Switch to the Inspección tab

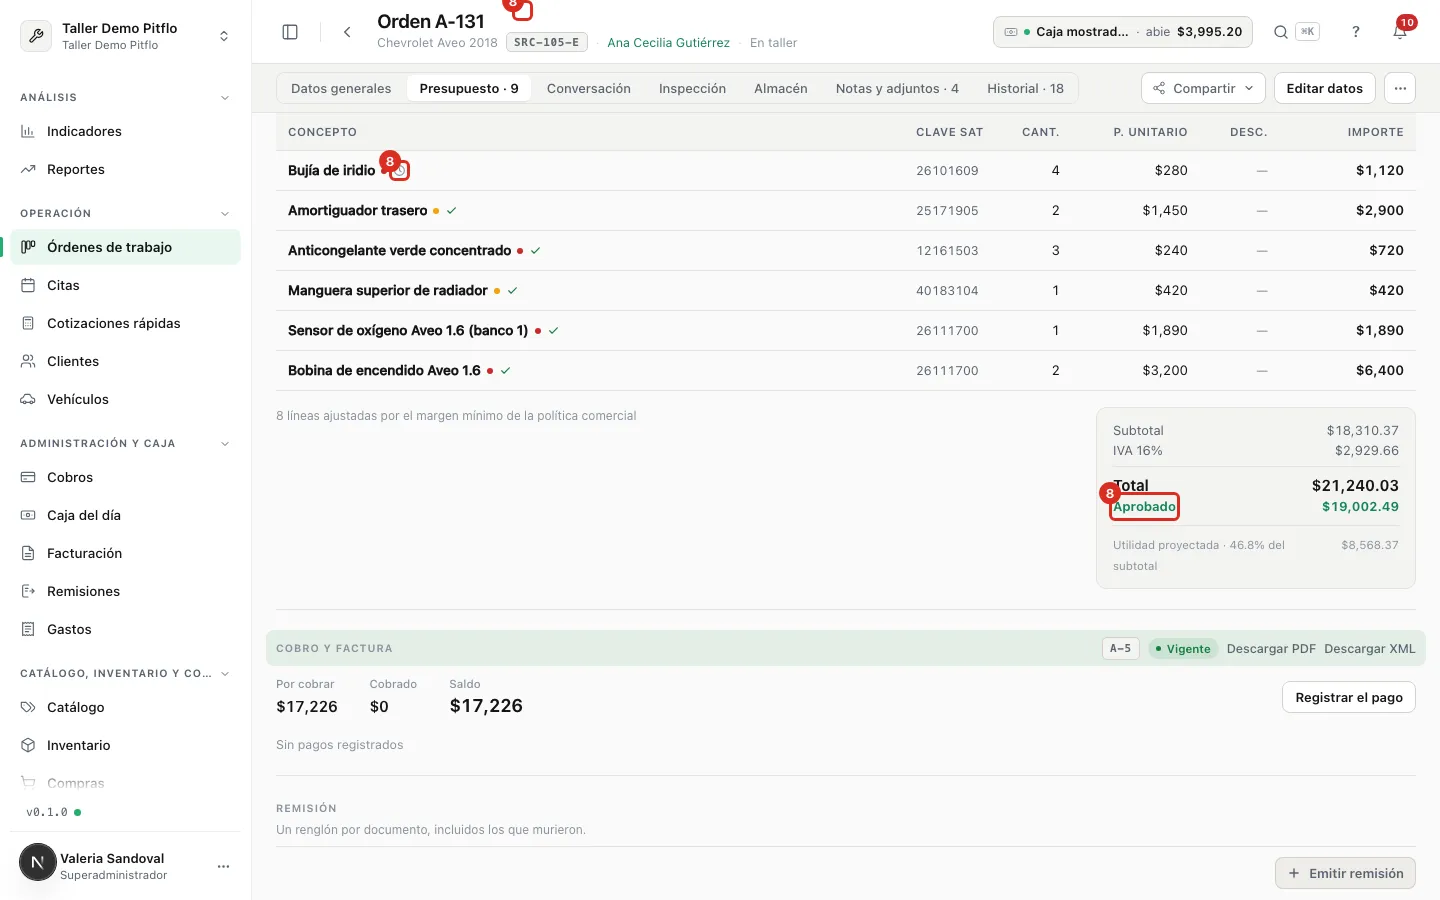[x=692, y=88]
